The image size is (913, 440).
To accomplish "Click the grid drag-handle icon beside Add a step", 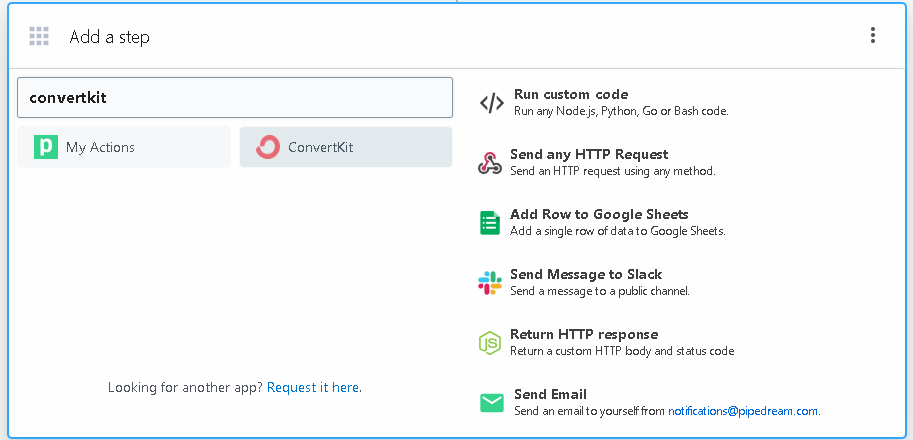I will pyautogui.click(x=39, y=36).
